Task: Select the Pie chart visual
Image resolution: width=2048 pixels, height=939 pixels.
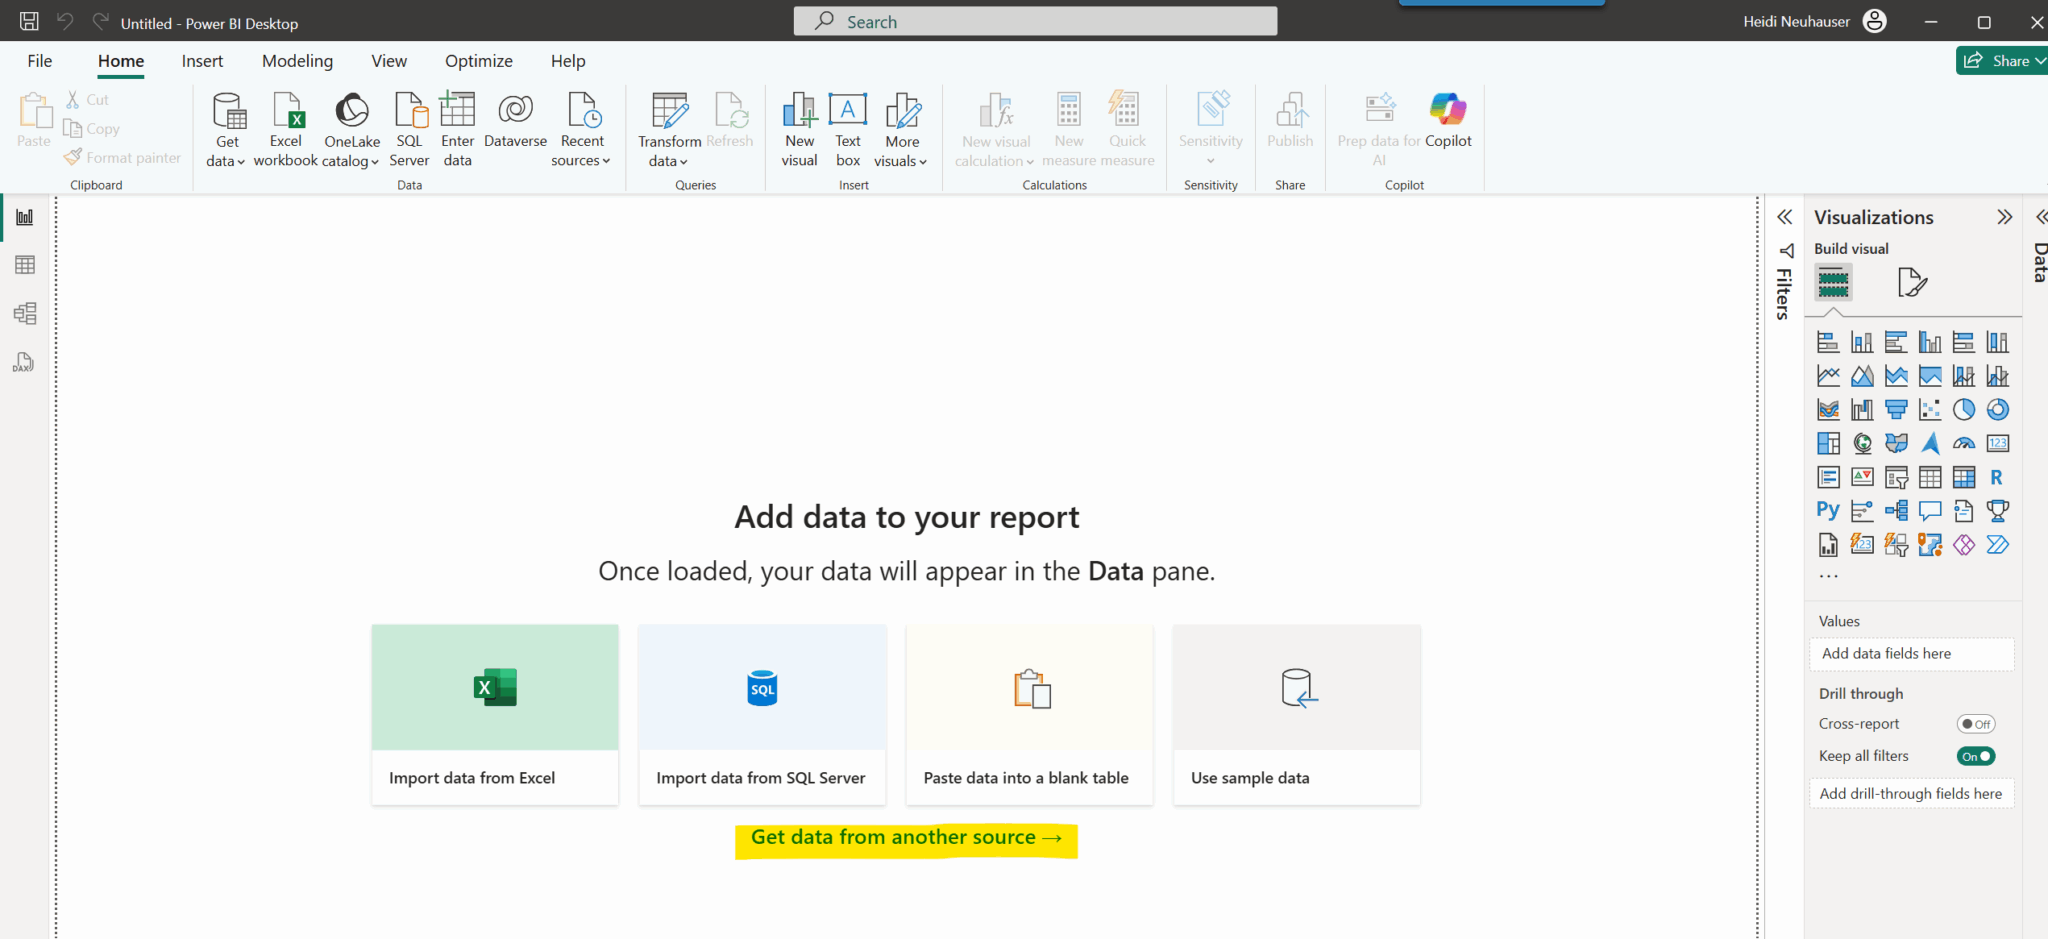Action: 1964,409
